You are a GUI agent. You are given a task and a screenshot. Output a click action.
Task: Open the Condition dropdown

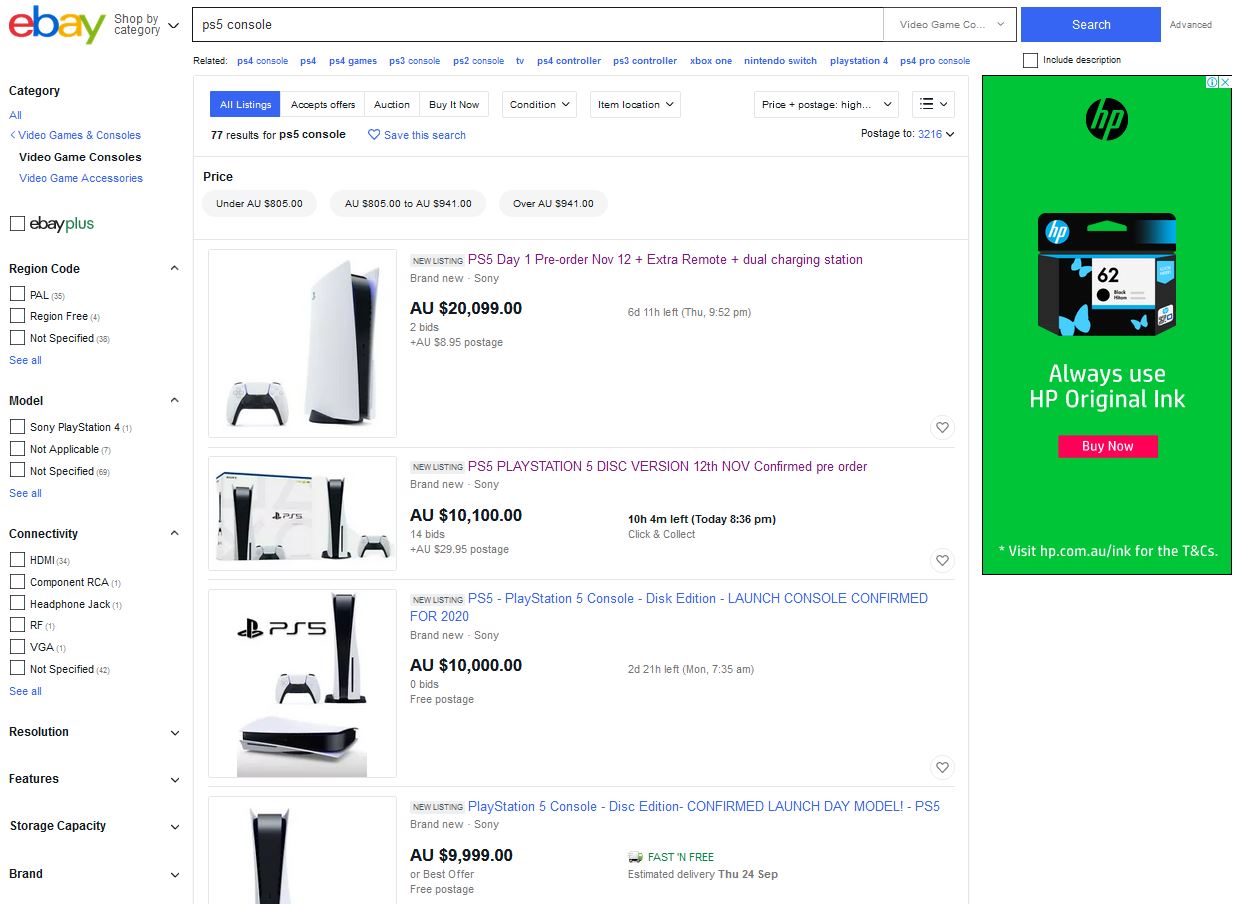coord(539,104)
